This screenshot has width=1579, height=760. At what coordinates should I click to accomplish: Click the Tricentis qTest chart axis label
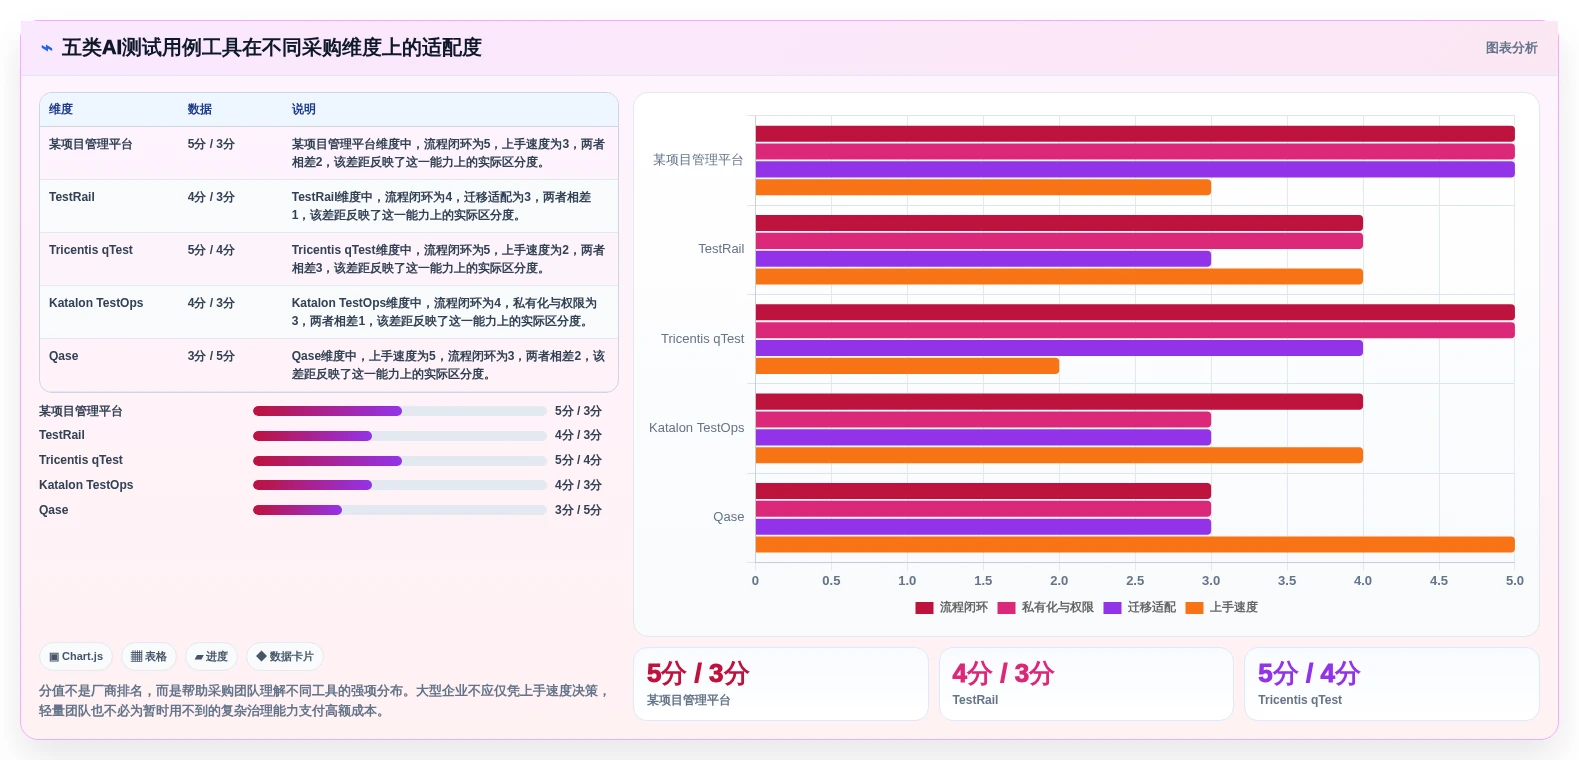tap(702, 339)
